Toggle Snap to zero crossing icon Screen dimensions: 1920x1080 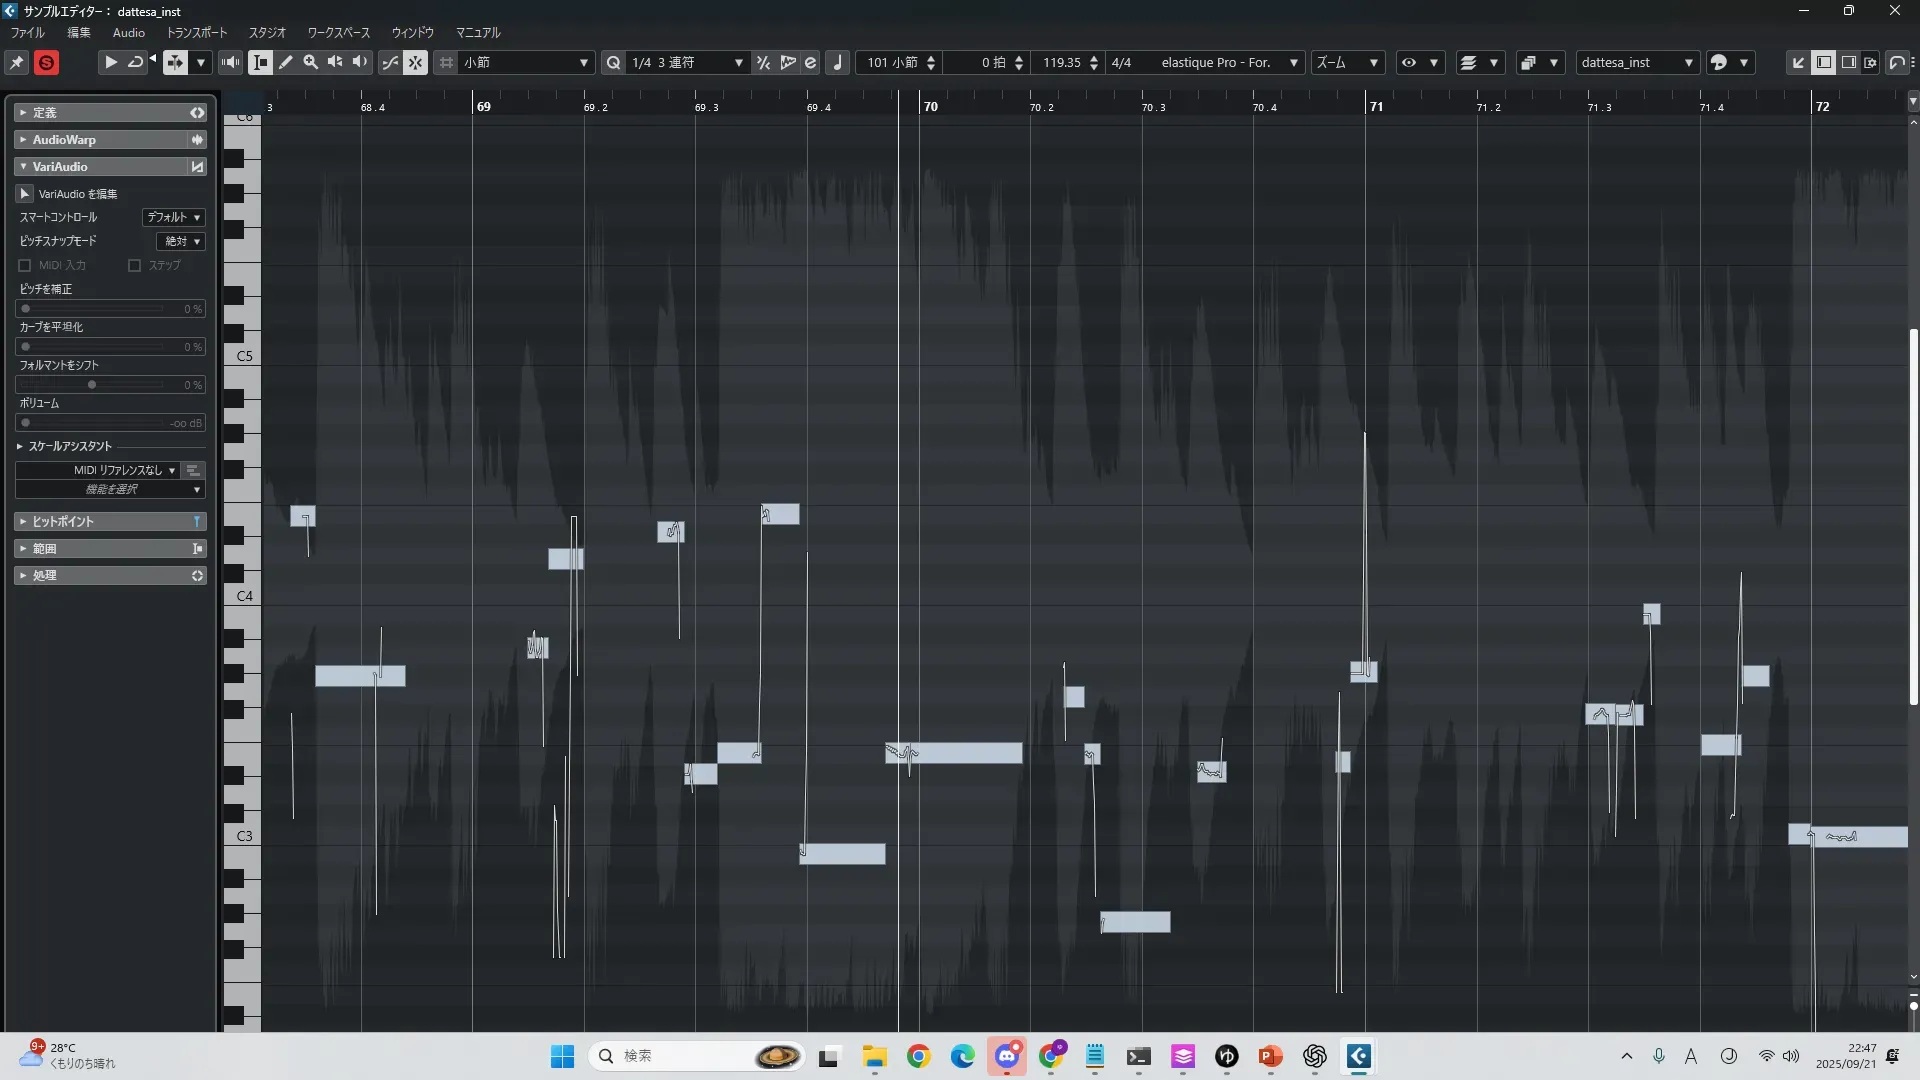390,62
